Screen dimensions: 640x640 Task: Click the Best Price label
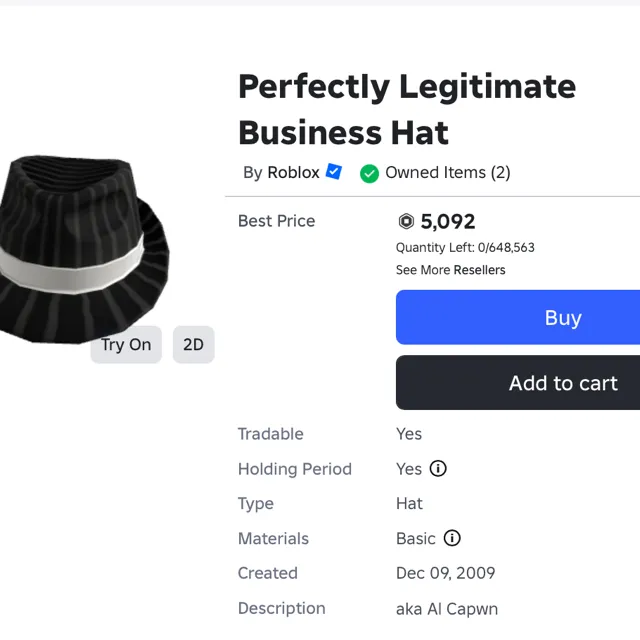coord(276,221)
